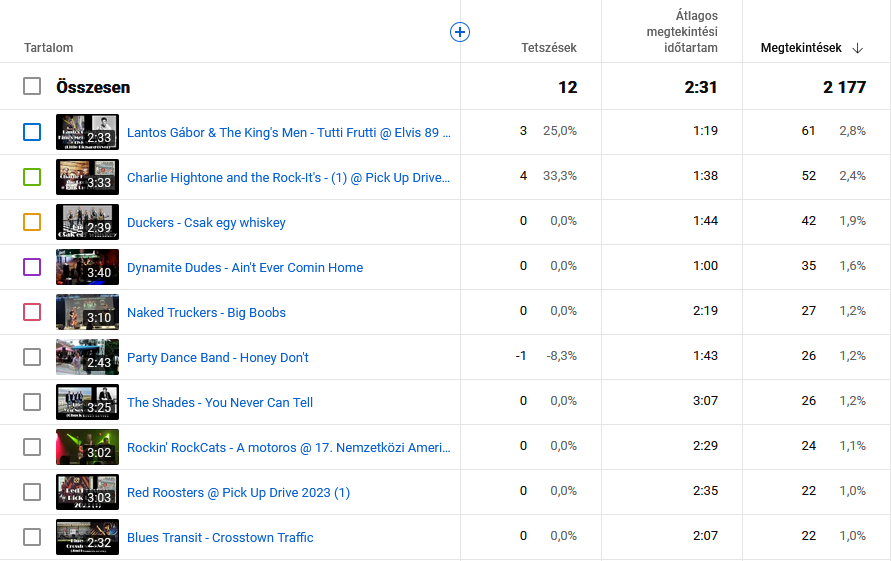Toggle the pink Naked Truckers row checkbox
The height and width of the screenshot is (561, 891).
[x=32, y=312]
